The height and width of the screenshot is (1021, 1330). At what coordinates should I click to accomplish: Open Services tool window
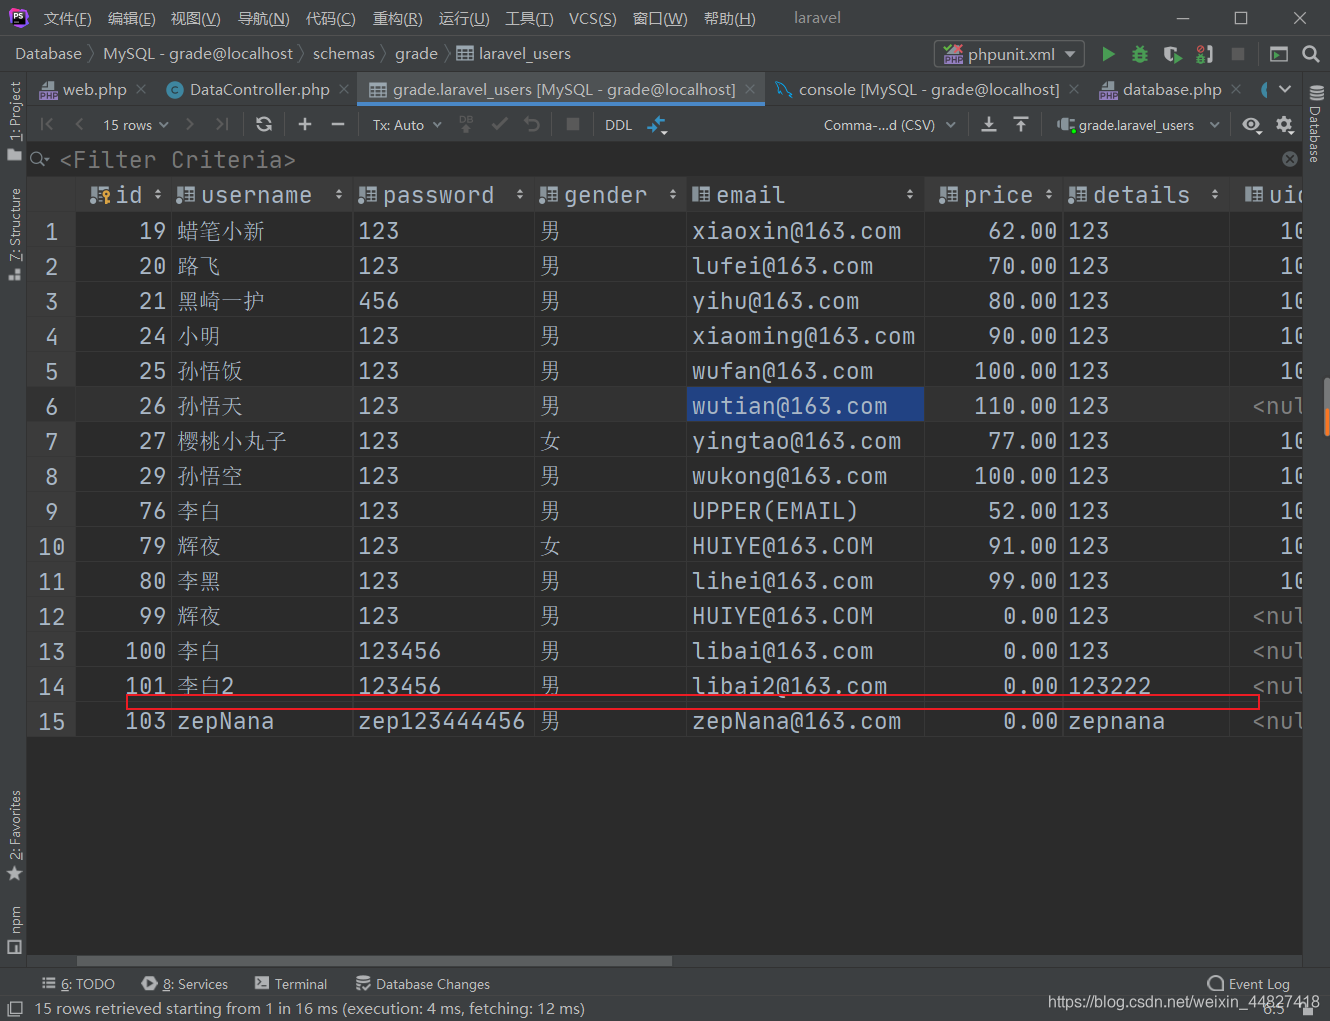[185, 984]
